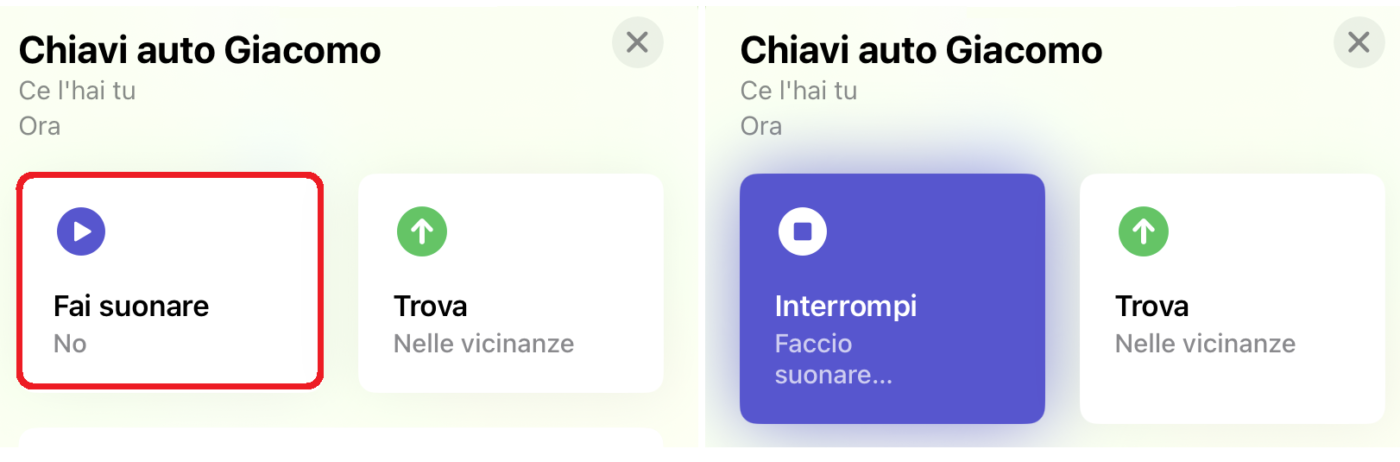1400x462 pixels.
Task: Click the Chiavi auto Giacomo title above Fai suonare
Action: point(200,50)
